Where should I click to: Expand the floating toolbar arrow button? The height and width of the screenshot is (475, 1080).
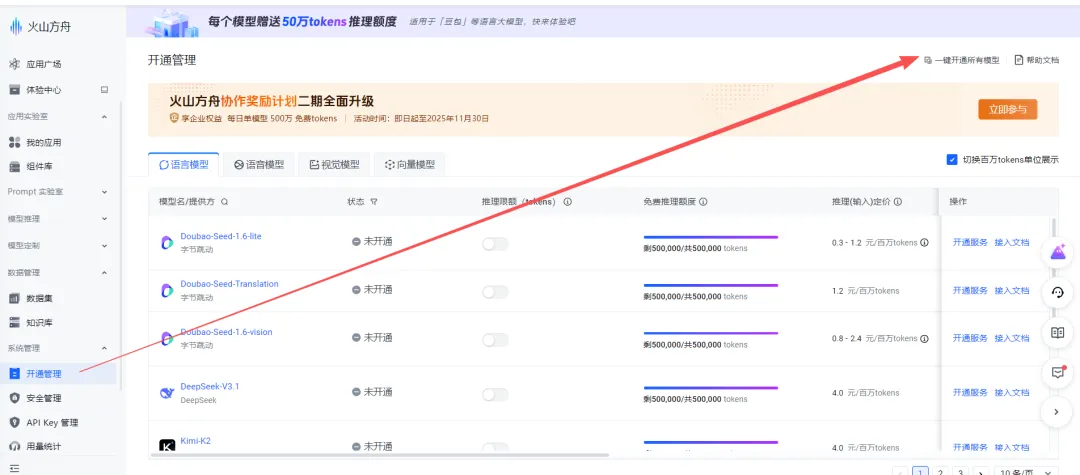point(1057,412)
